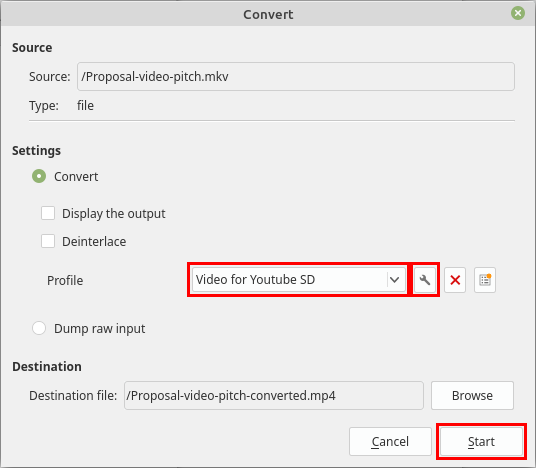
Task: Click the Source path field
Action: 296,77
